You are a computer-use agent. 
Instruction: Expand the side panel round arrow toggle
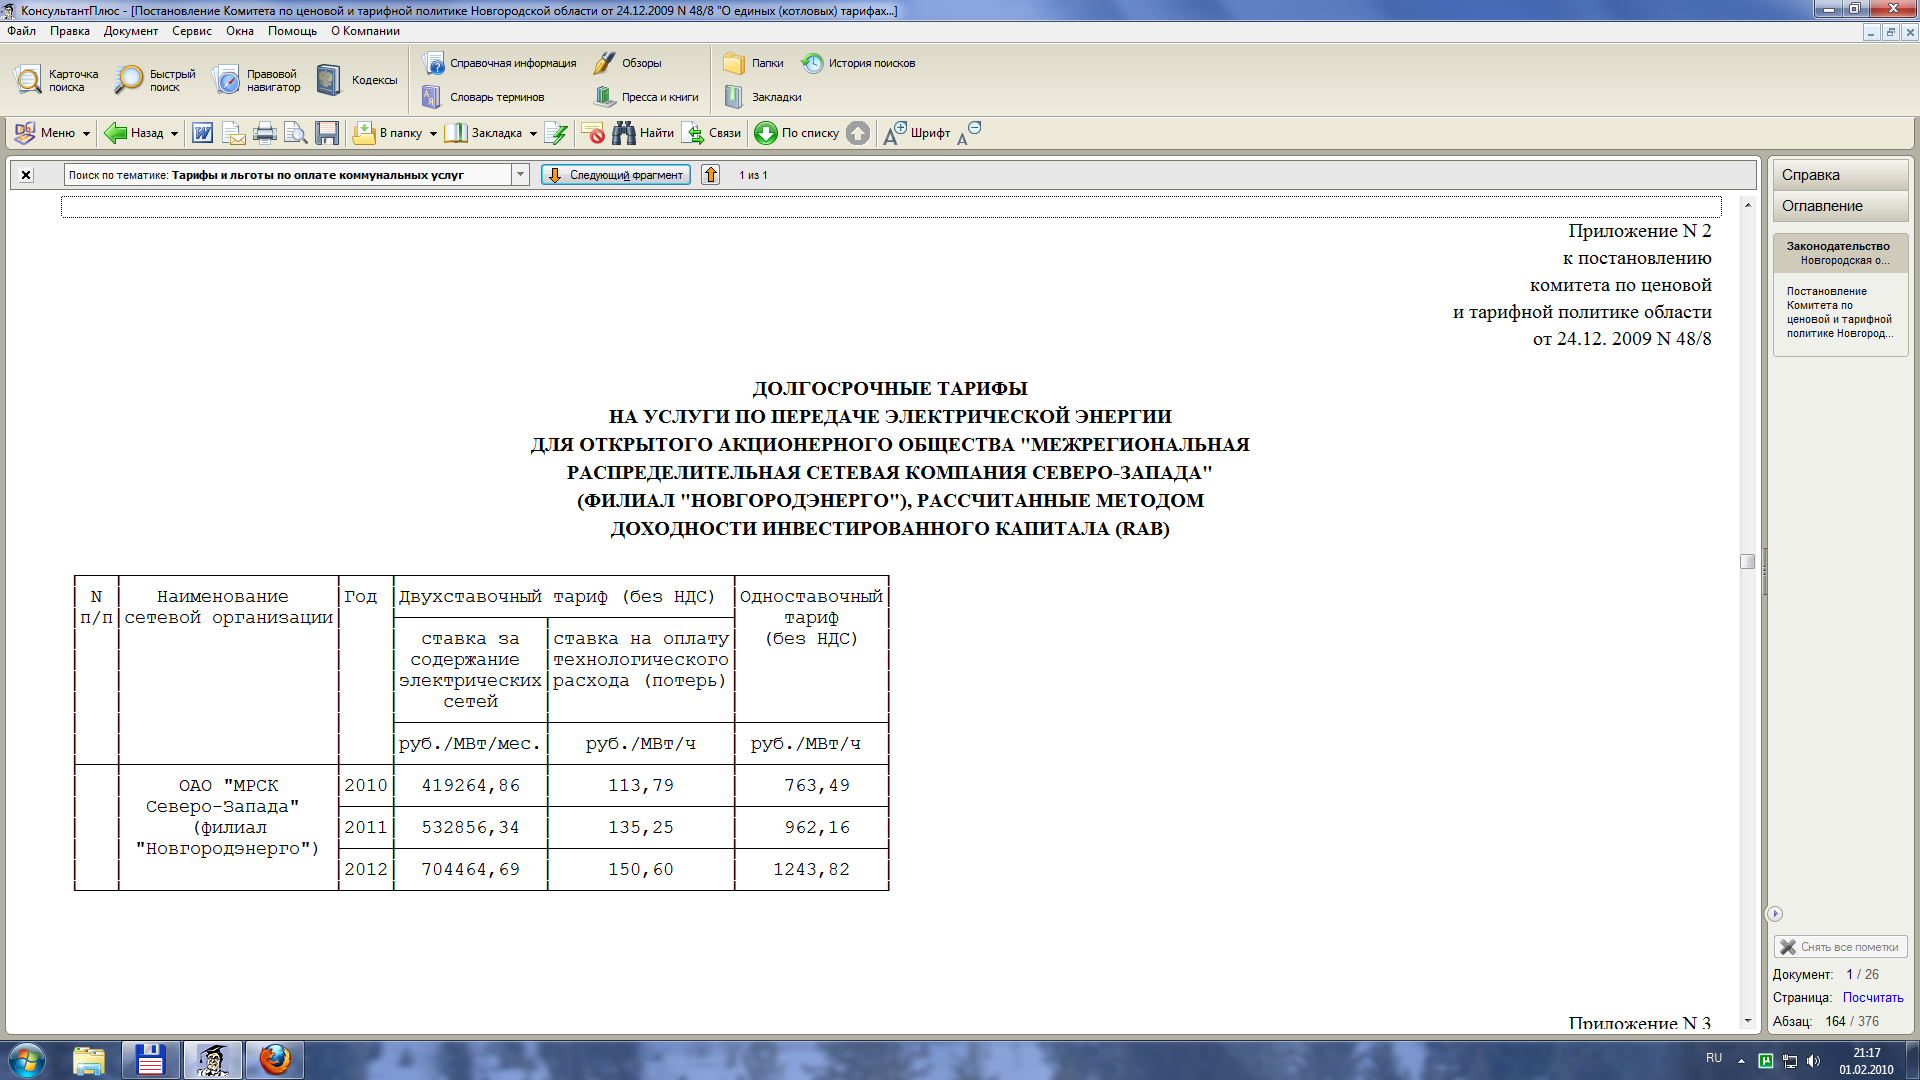1775,914
